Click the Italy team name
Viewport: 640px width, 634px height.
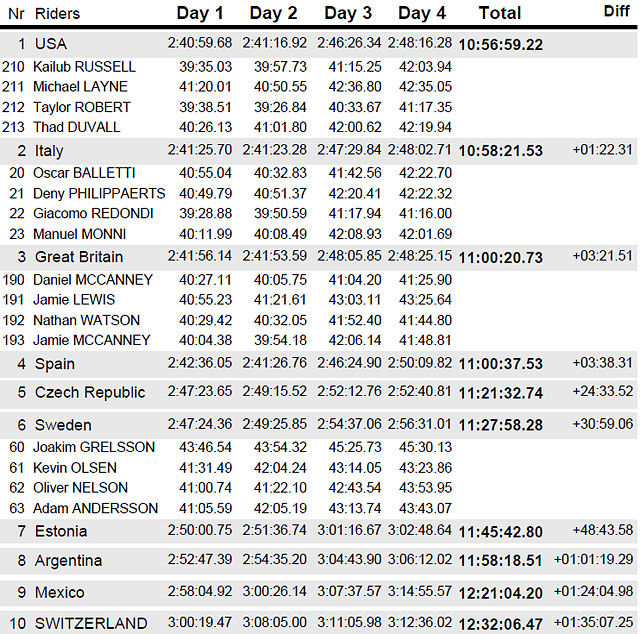tap(49, 151)
